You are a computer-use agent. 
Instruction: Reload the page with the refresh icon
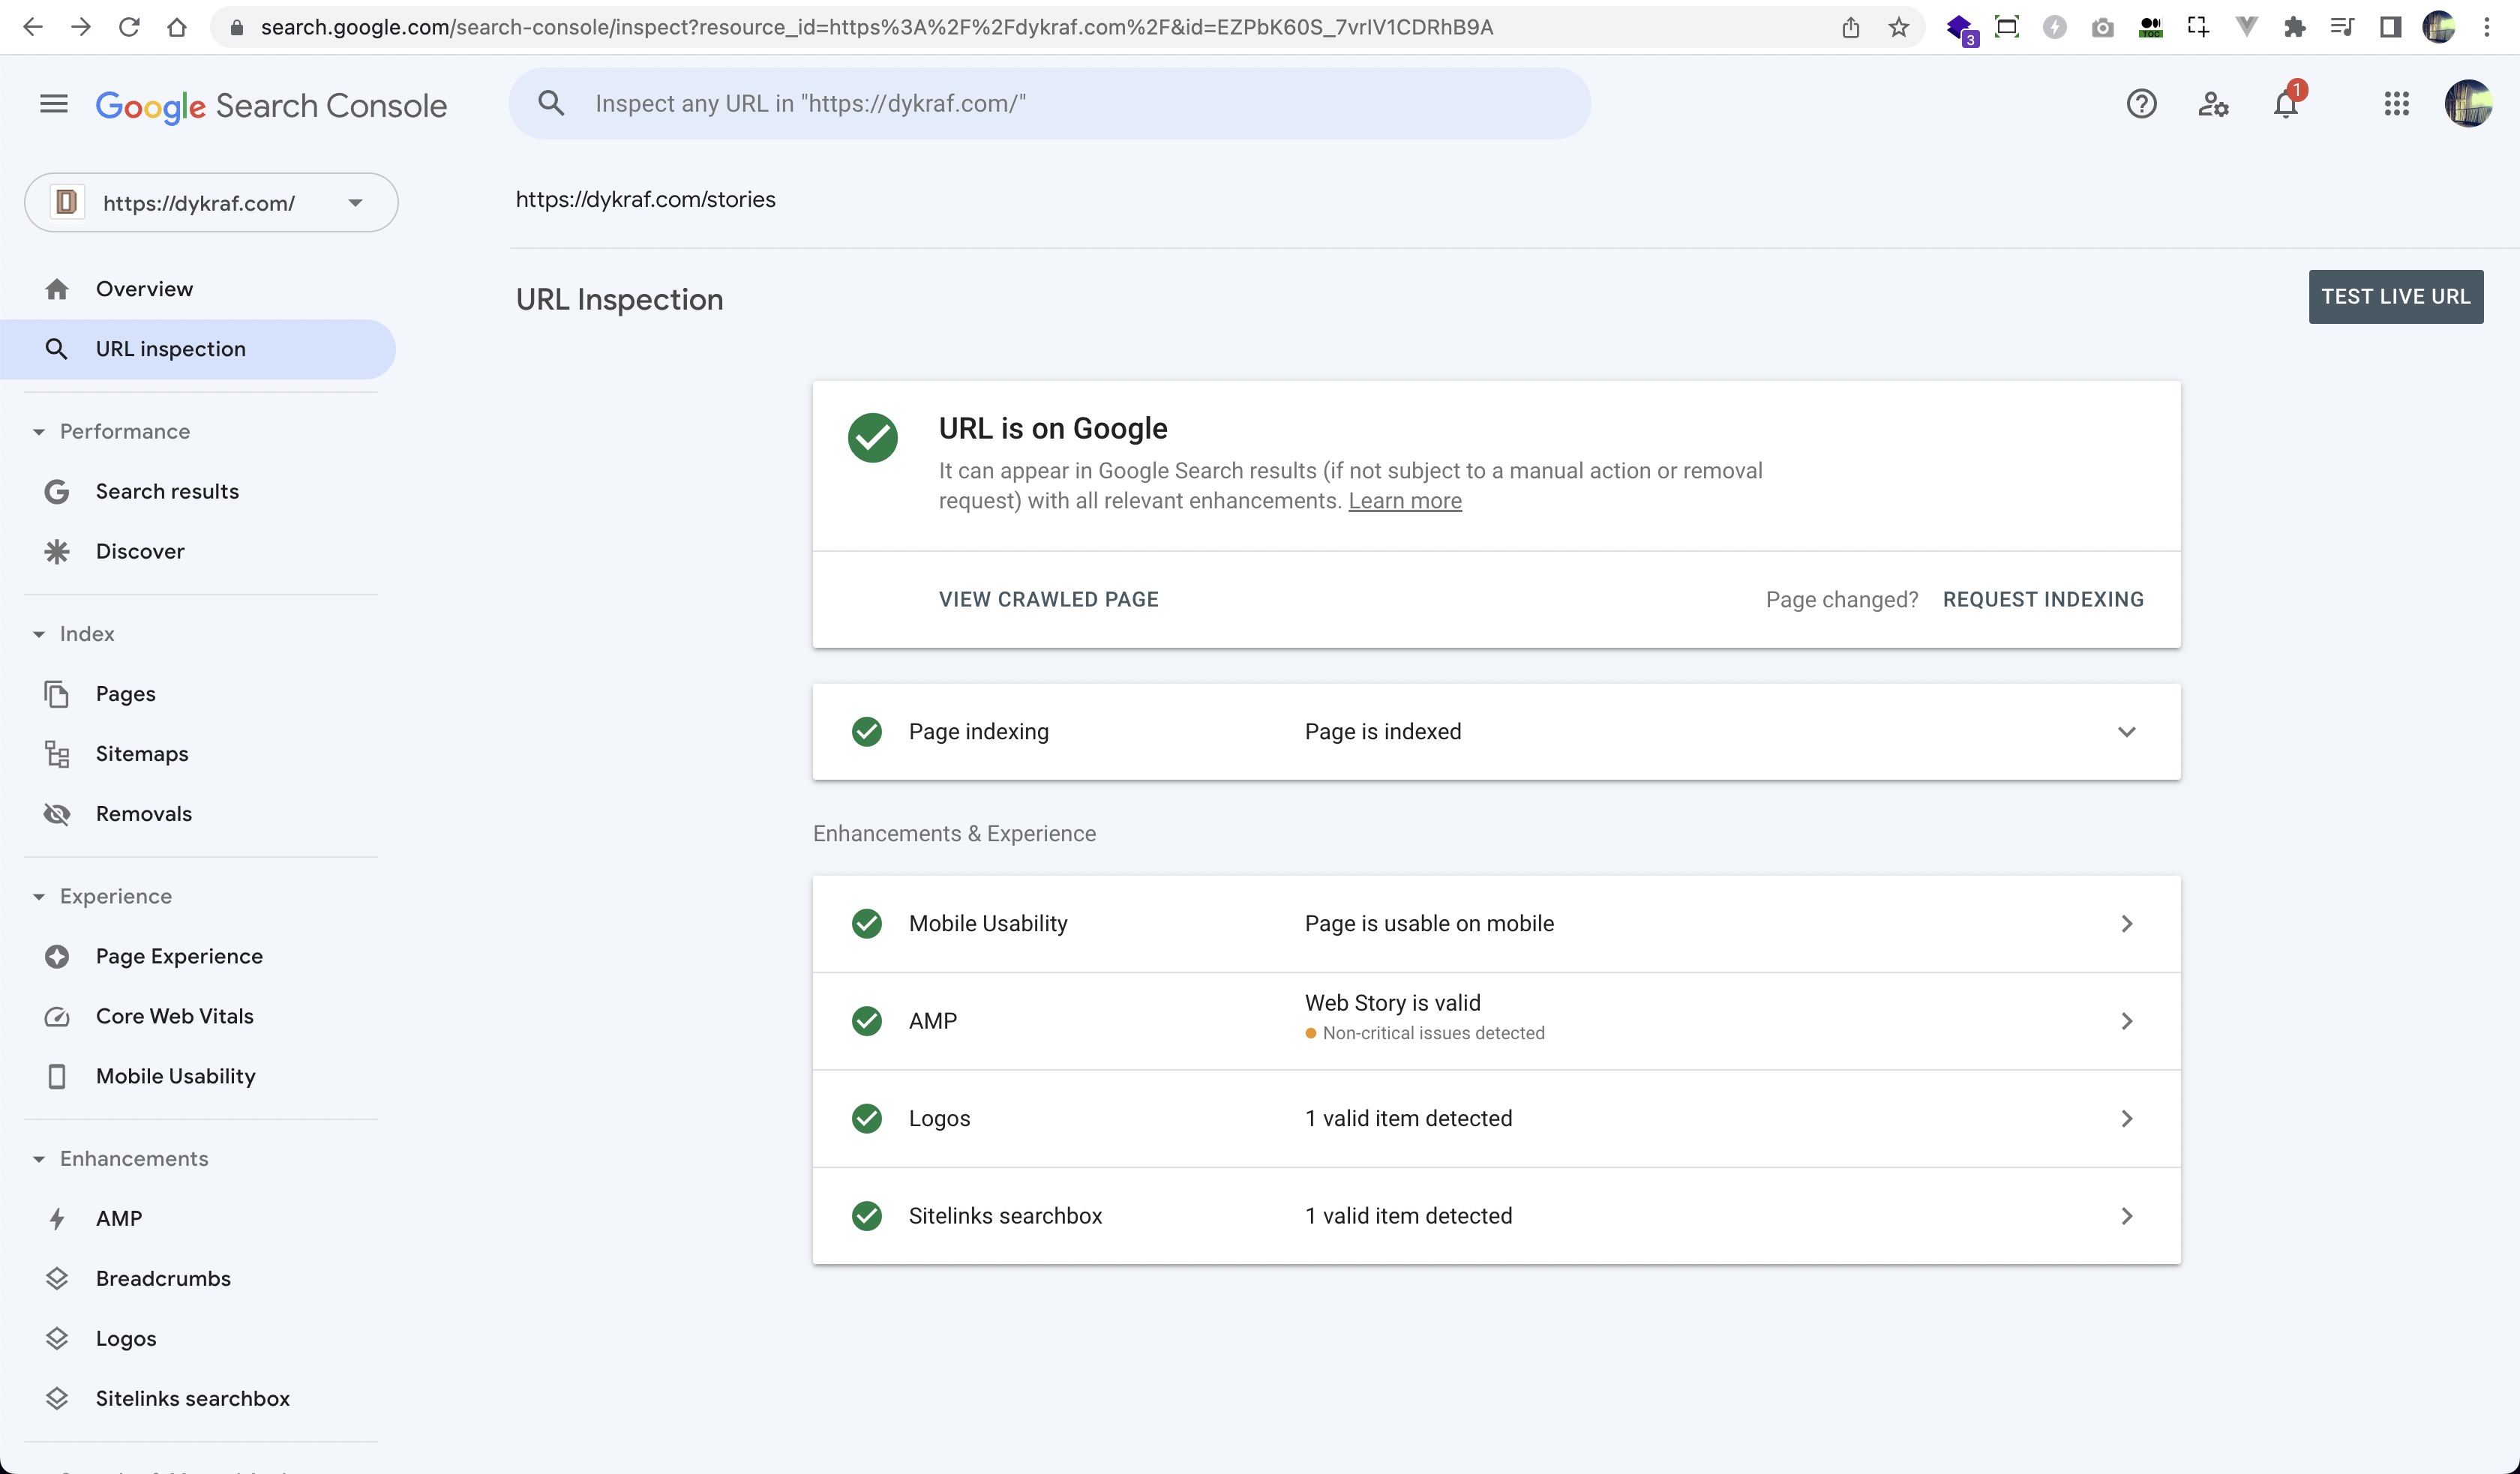[129, 27]
